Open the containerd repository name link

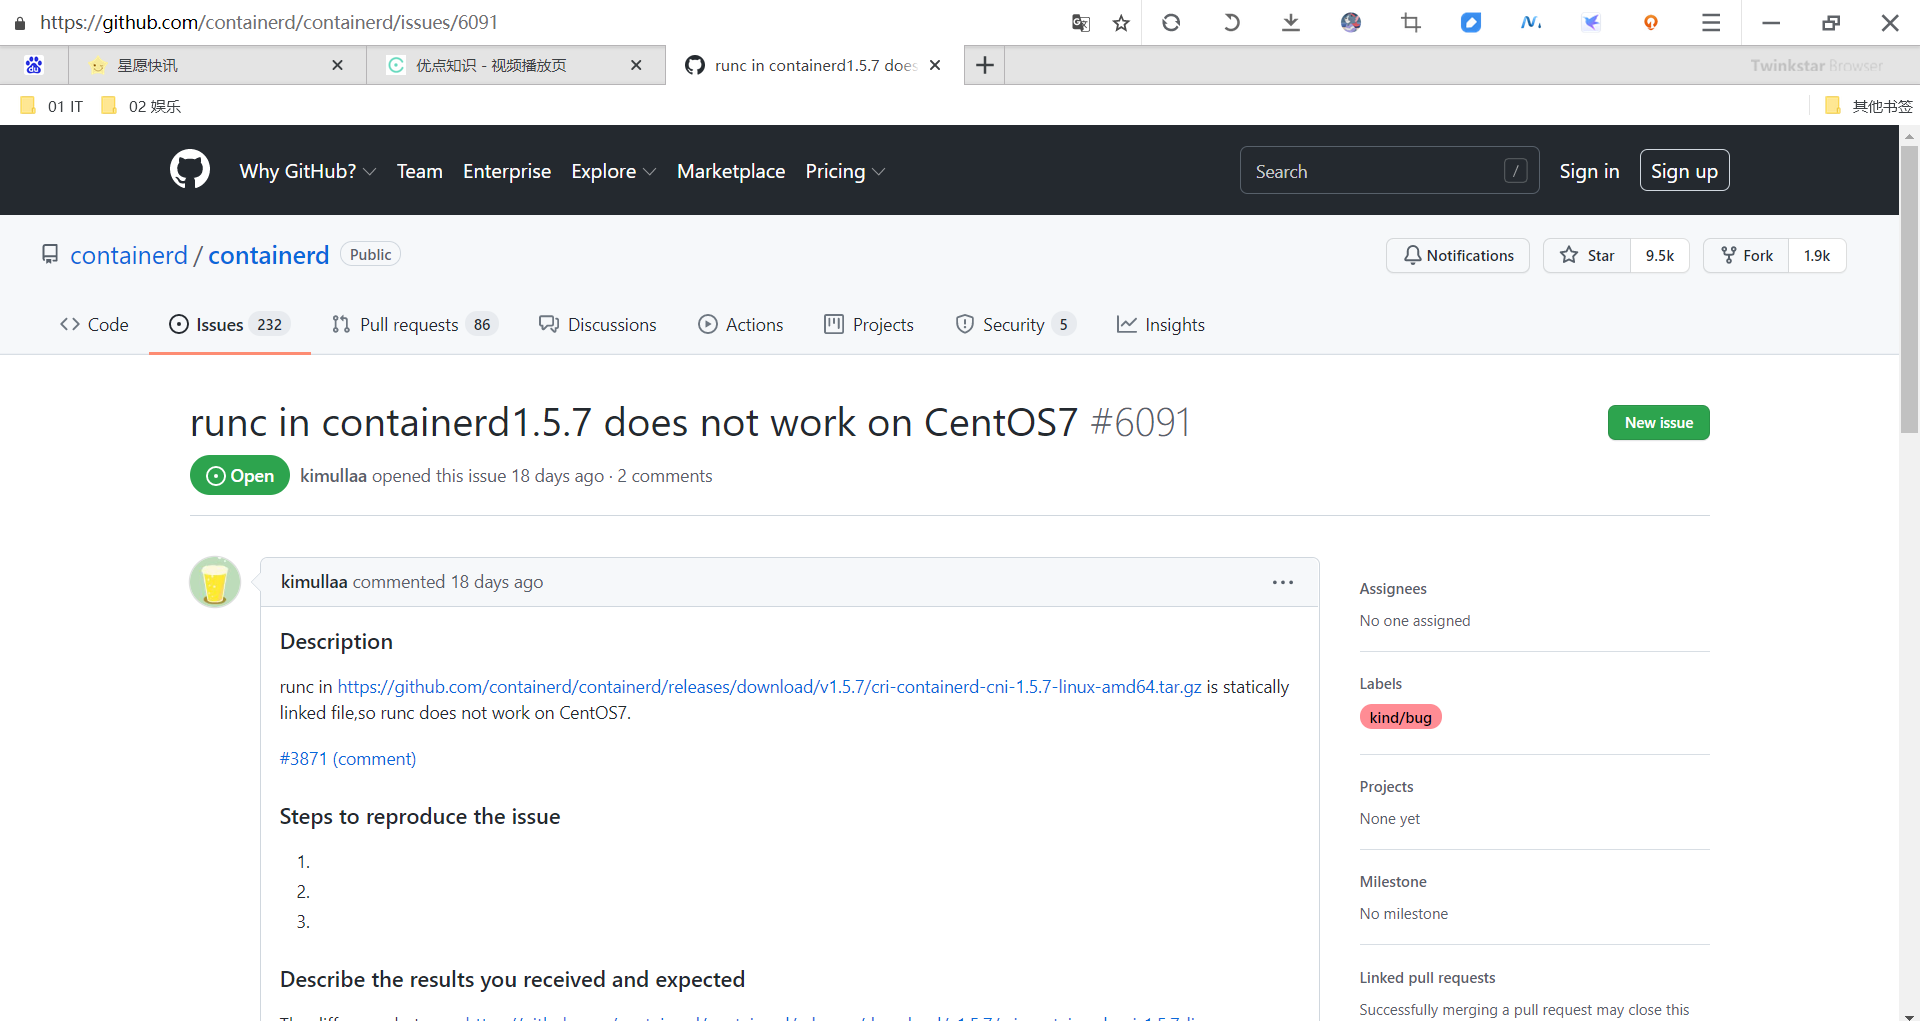point(268,255)
